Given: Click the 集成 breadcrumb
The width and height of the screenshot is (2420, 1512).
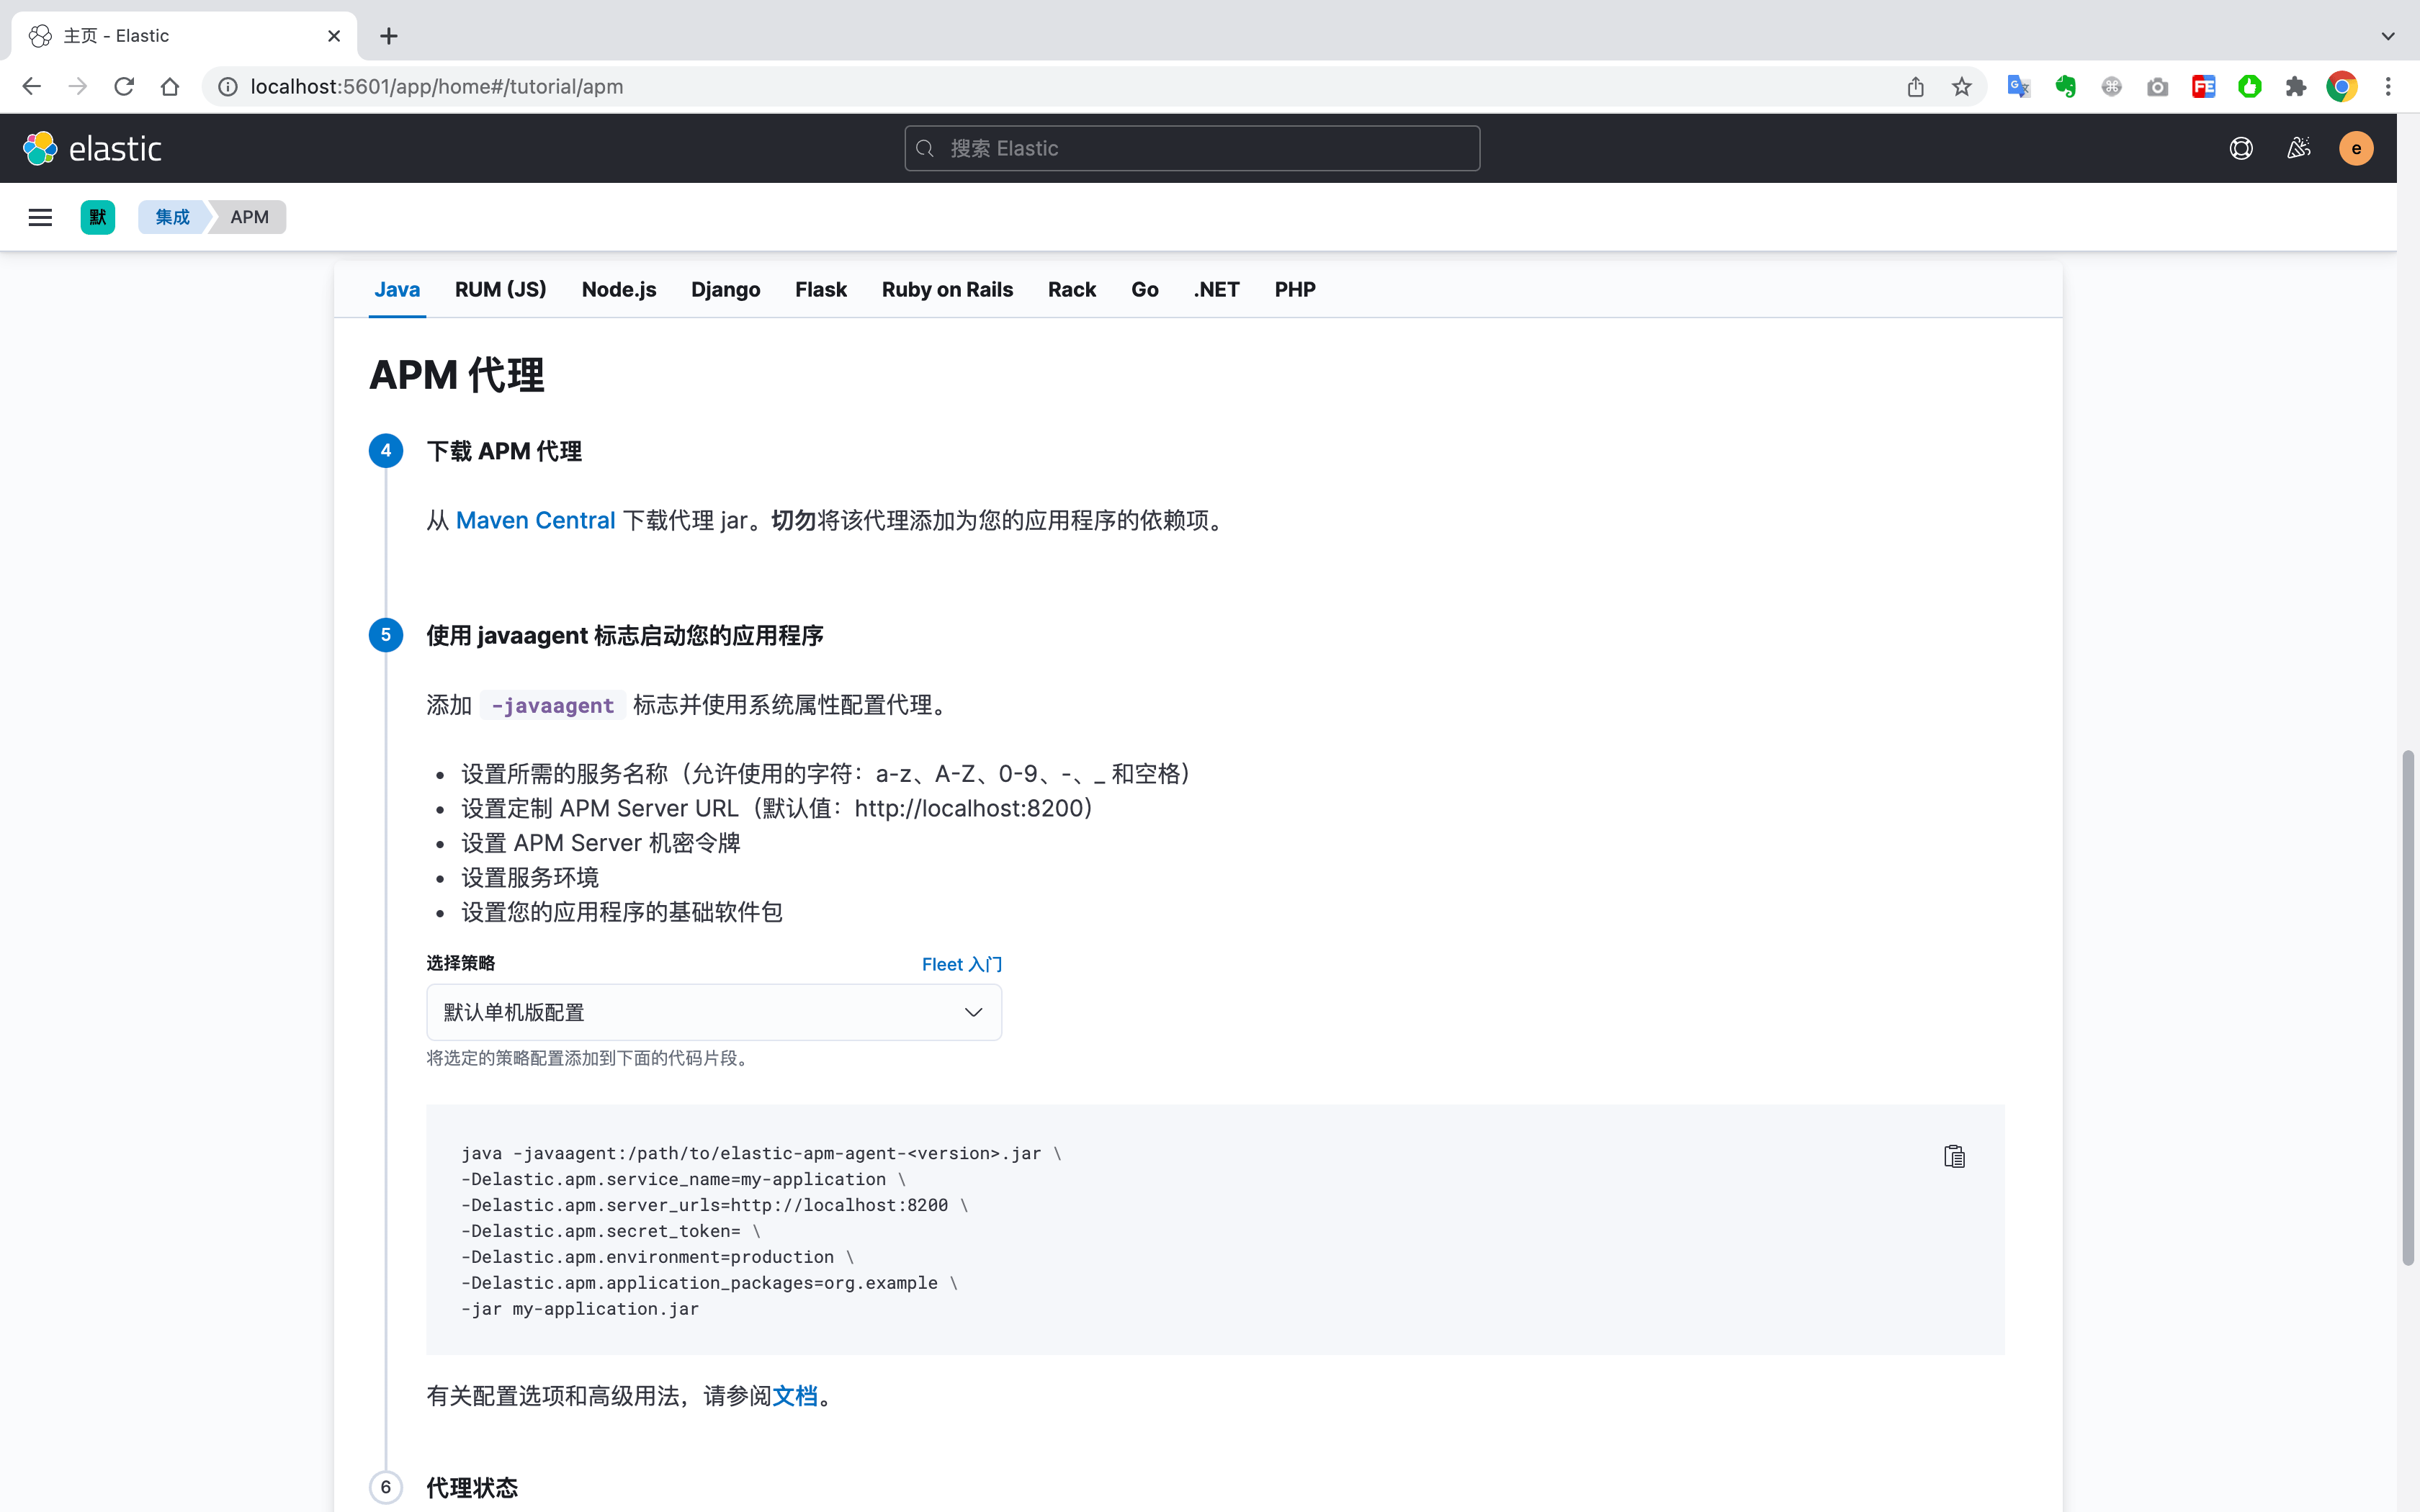Looking at the screenshot, I should 172,217.
